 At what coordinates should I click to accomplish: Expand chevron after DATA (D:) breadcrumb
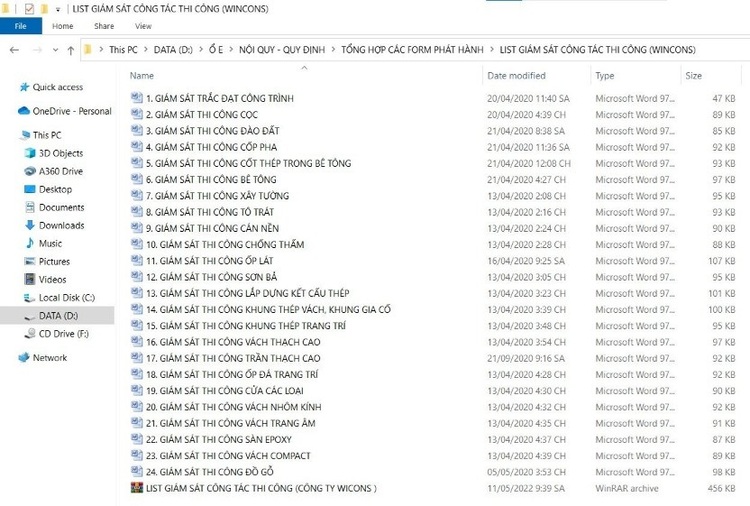(x=201, y=49)
